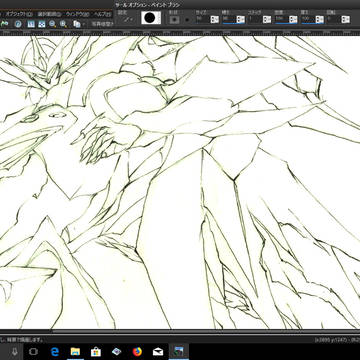Open the 写真修整 toolbar dropdown
This screenshot has height=360, width=360.
(103, 24)
